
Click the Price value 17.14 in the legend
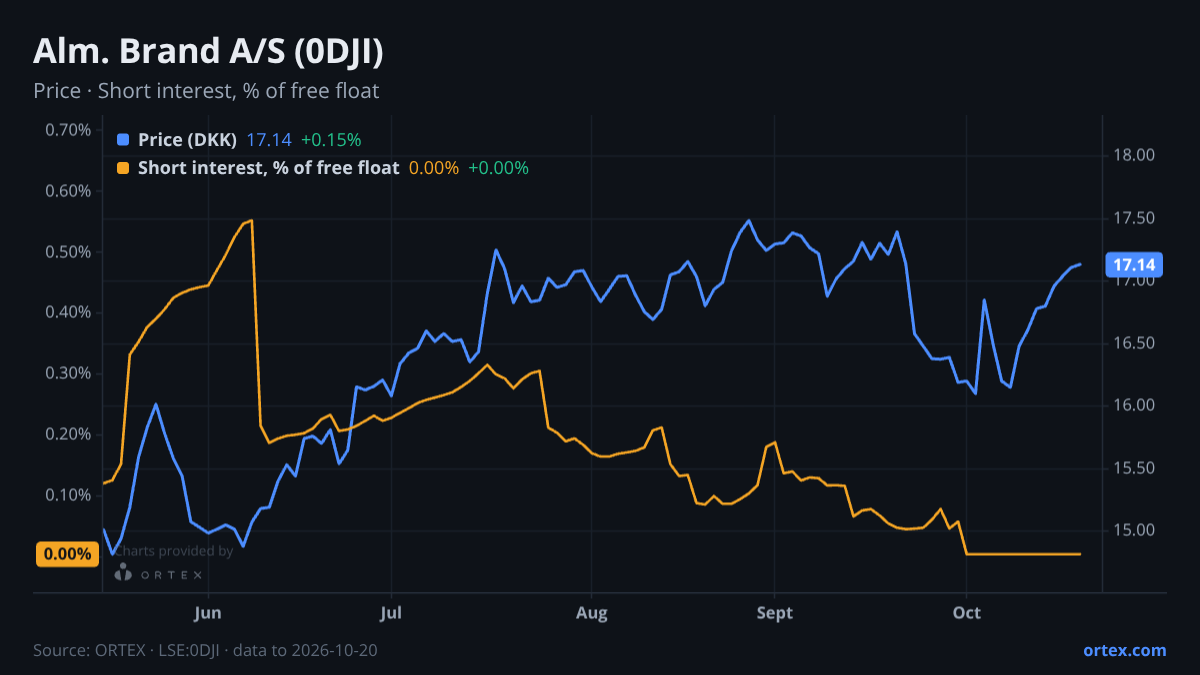pos(268,140)
